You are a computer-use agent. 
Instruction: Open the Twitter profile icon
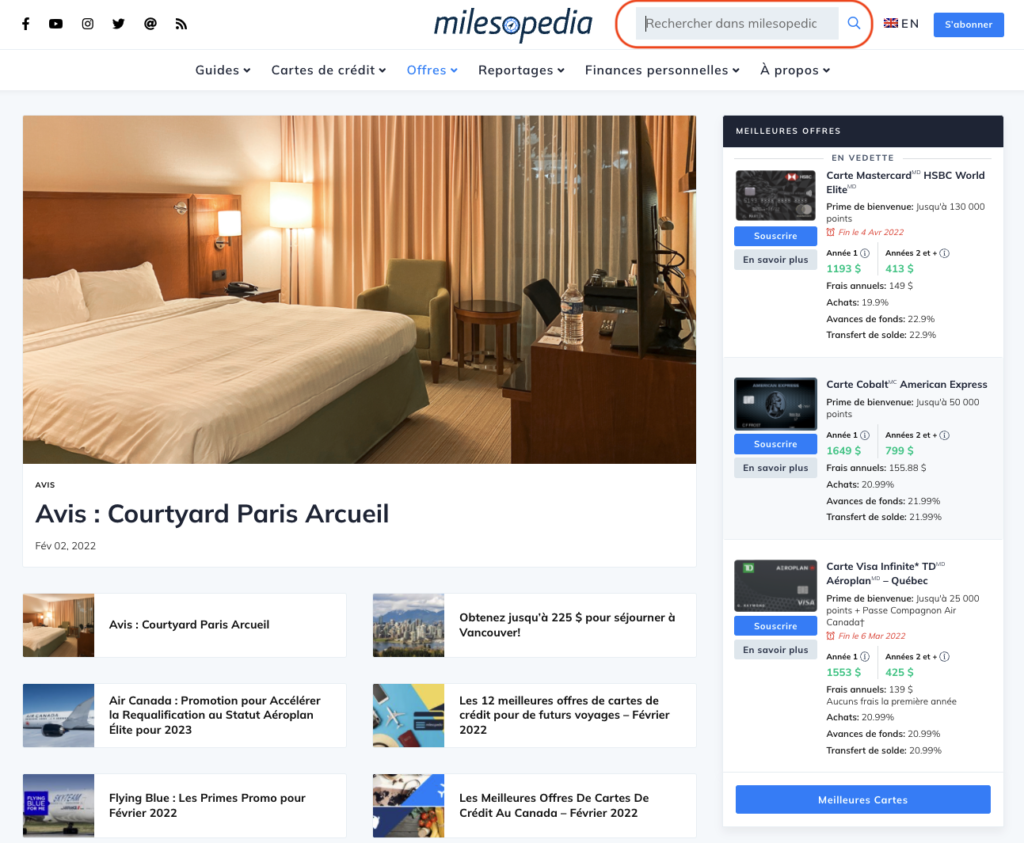pyautogui.click(x=118, y=23)
